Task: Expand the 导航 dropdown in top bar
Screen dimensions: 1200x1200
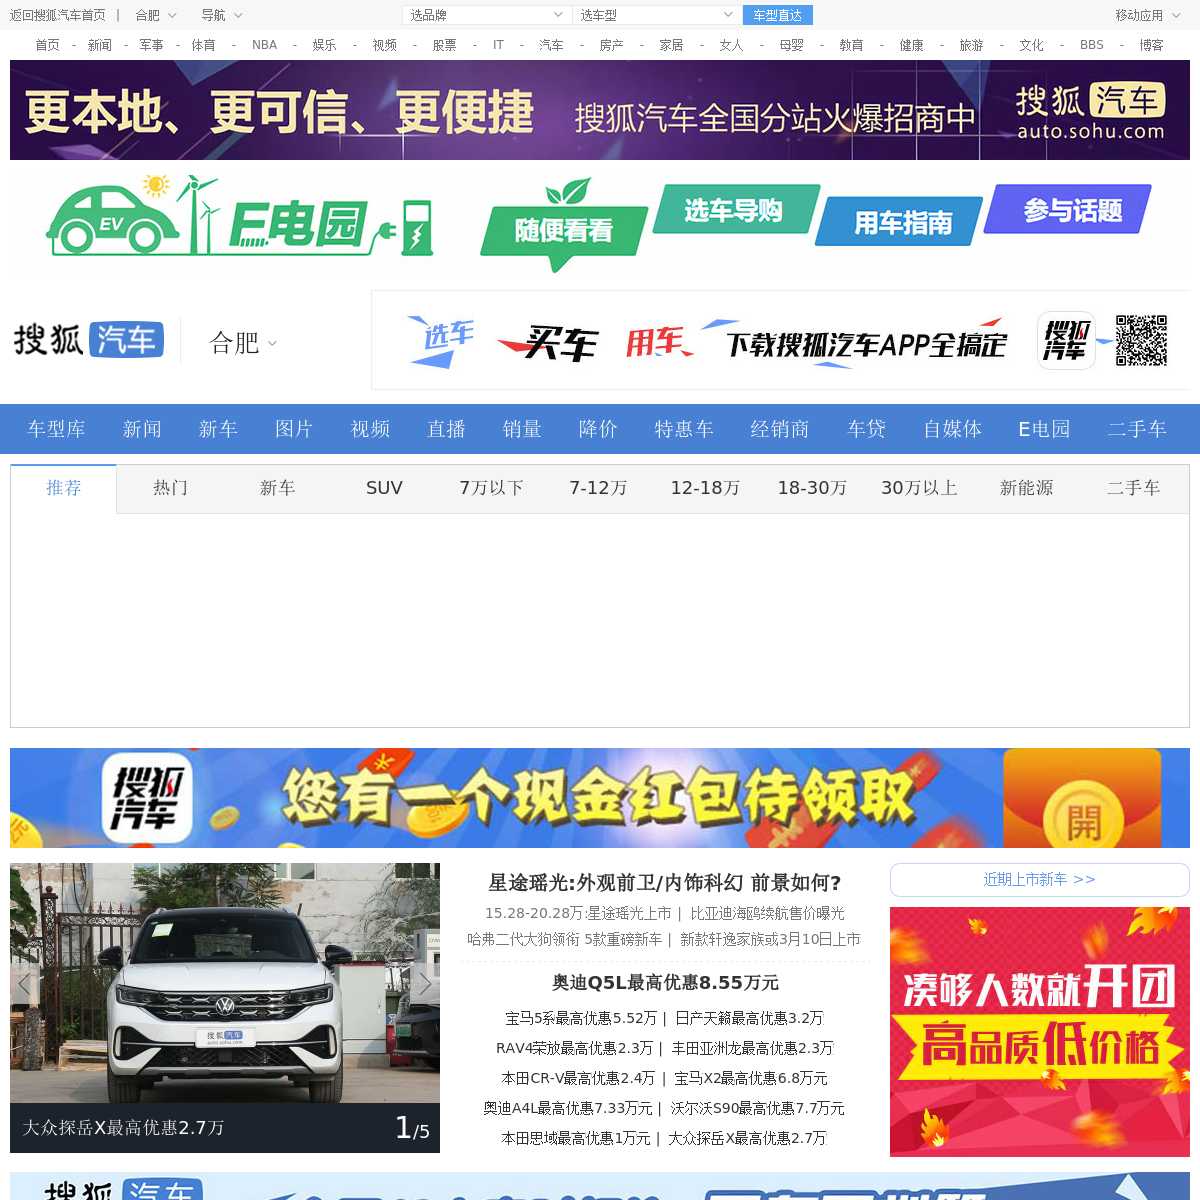Action: (222, 15)
